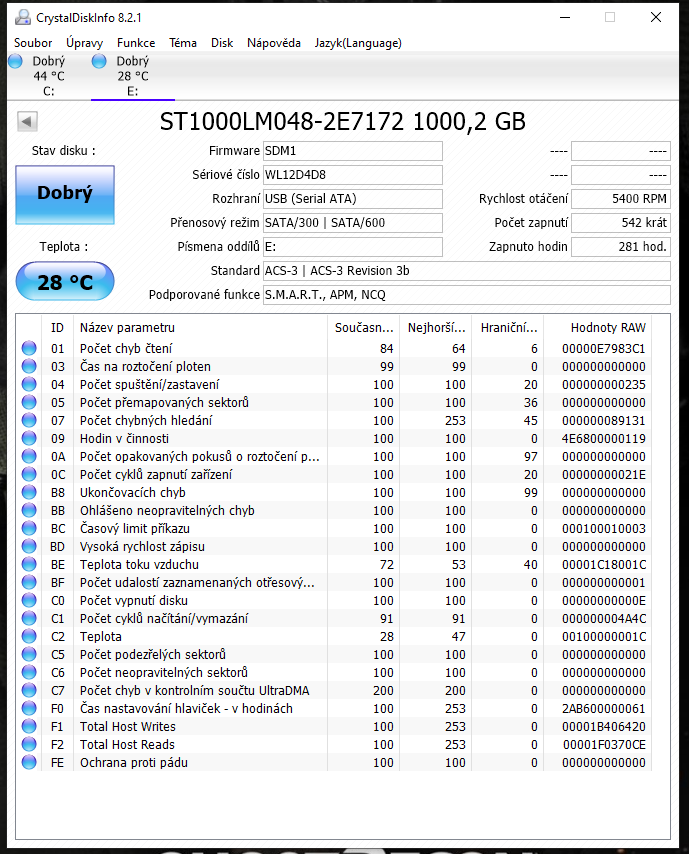Click status icon for Časový limit příkazu

29,528
